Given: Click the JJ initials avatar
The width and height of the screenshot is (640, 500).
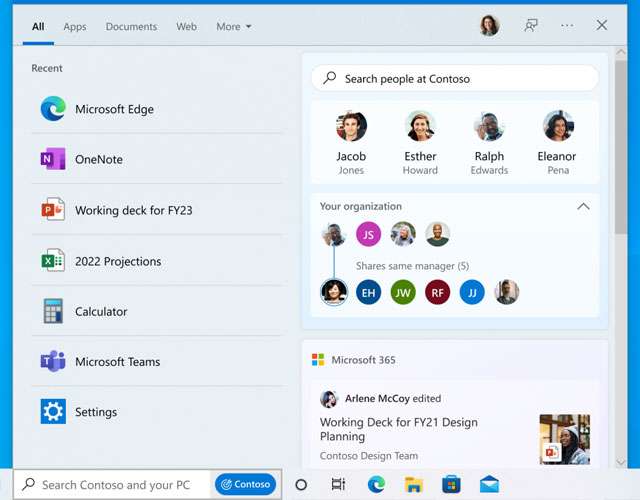Looking at the screenshot, I should tap(472, 292).
